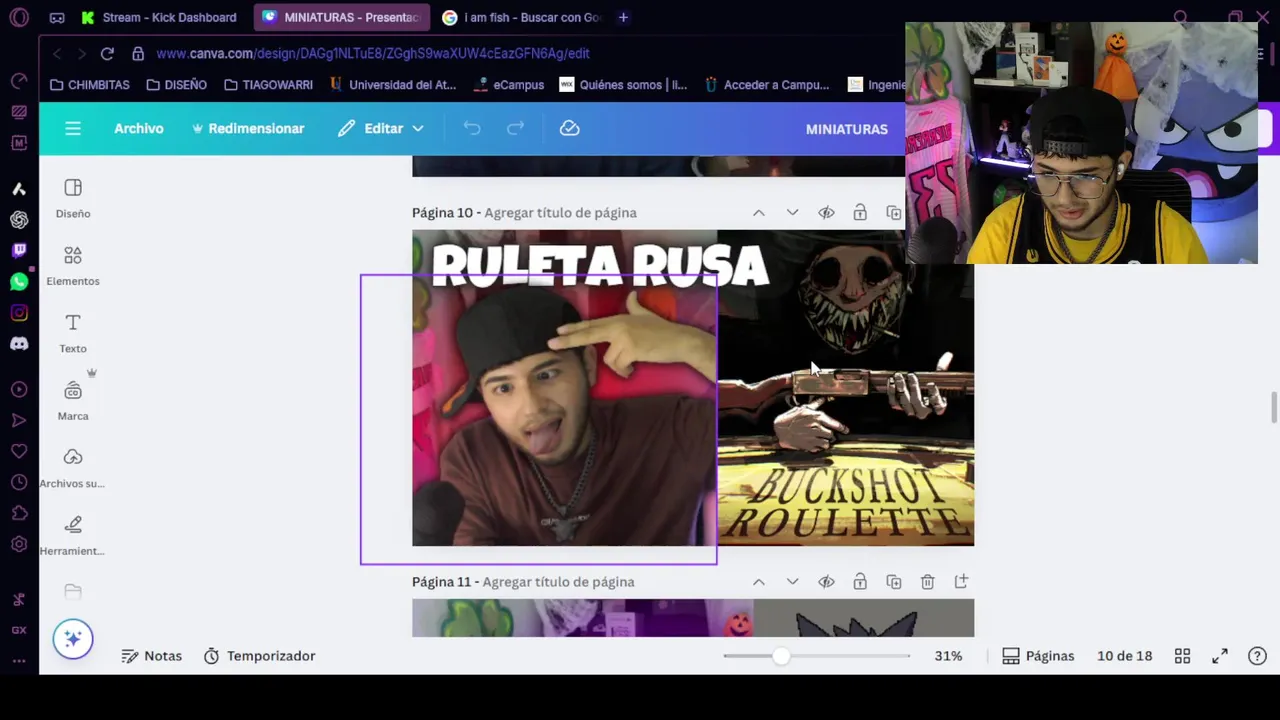
Task: Select the RULETA RUSA title text
Action: pyautogui.click(x=600, y=266)
